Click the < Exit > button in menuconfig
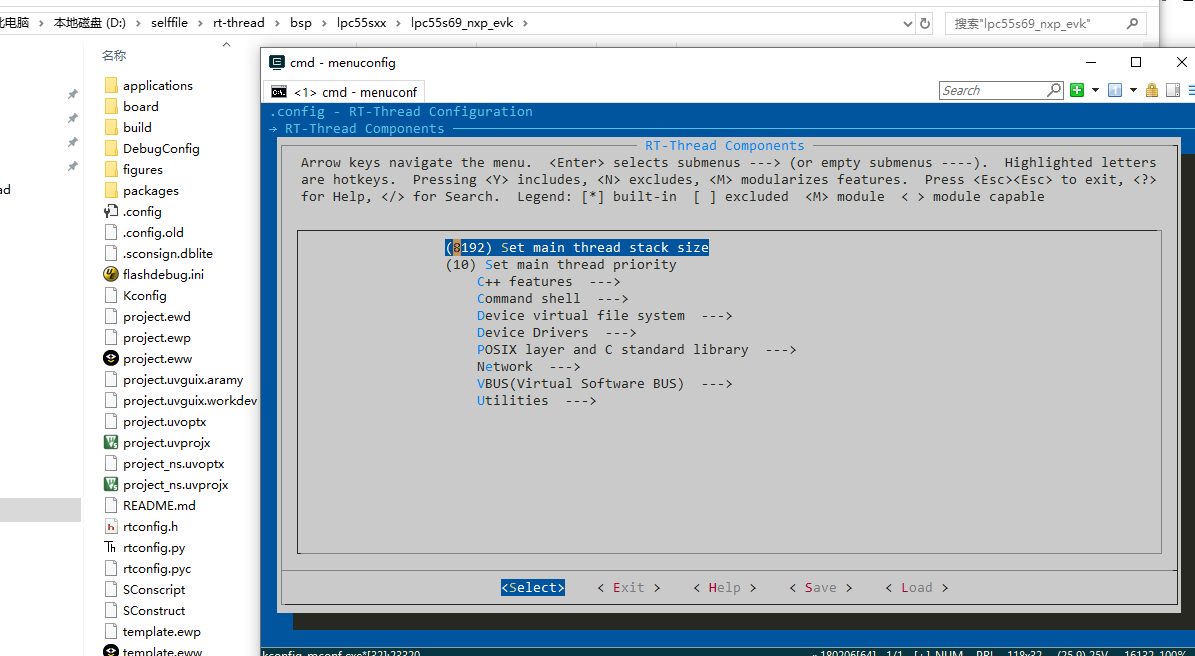 [x=629, y=587]
